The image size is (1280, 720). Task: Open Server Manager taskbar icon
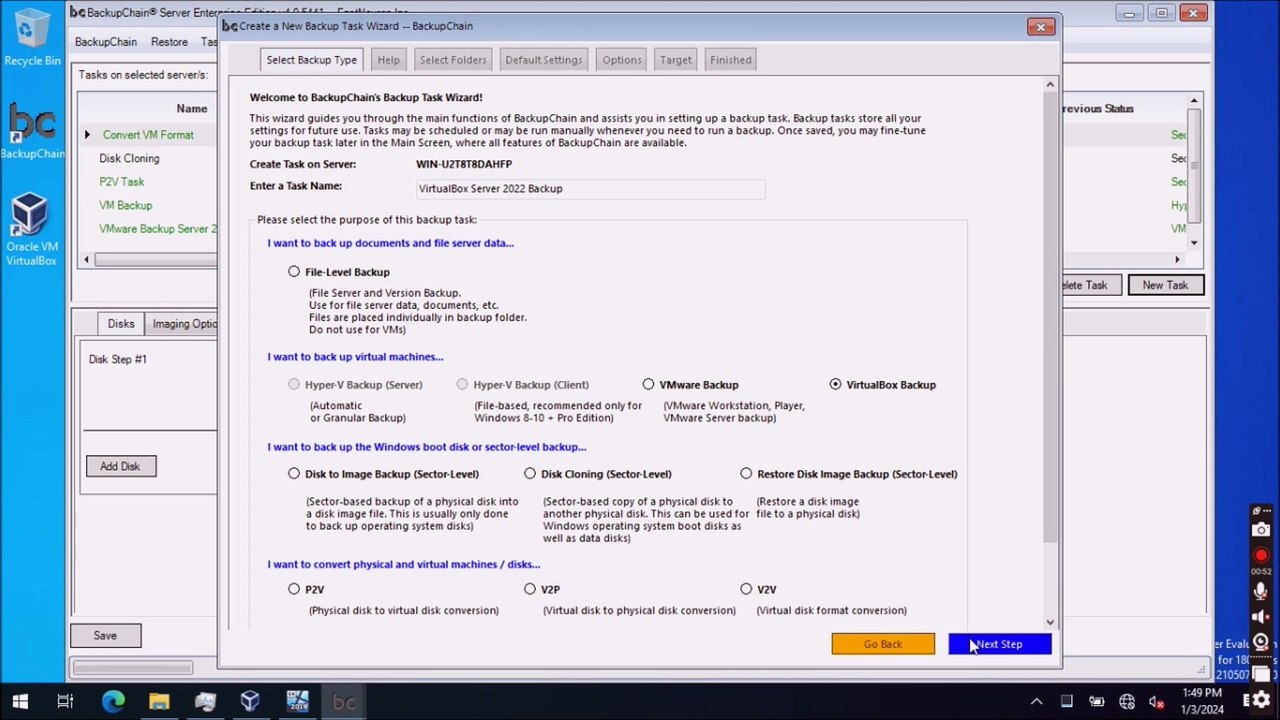[x=205, y=701]
